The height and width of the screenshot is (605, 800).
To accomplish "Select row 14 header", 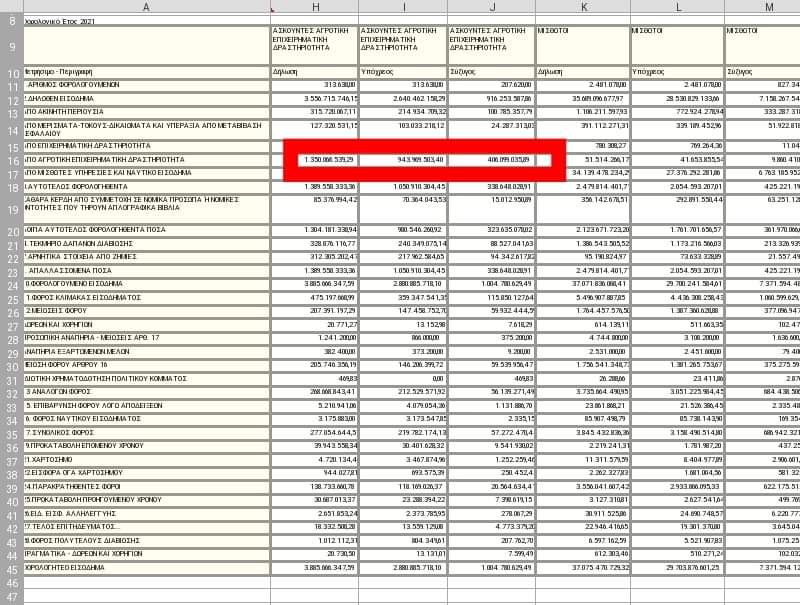I will coord(12,130).
